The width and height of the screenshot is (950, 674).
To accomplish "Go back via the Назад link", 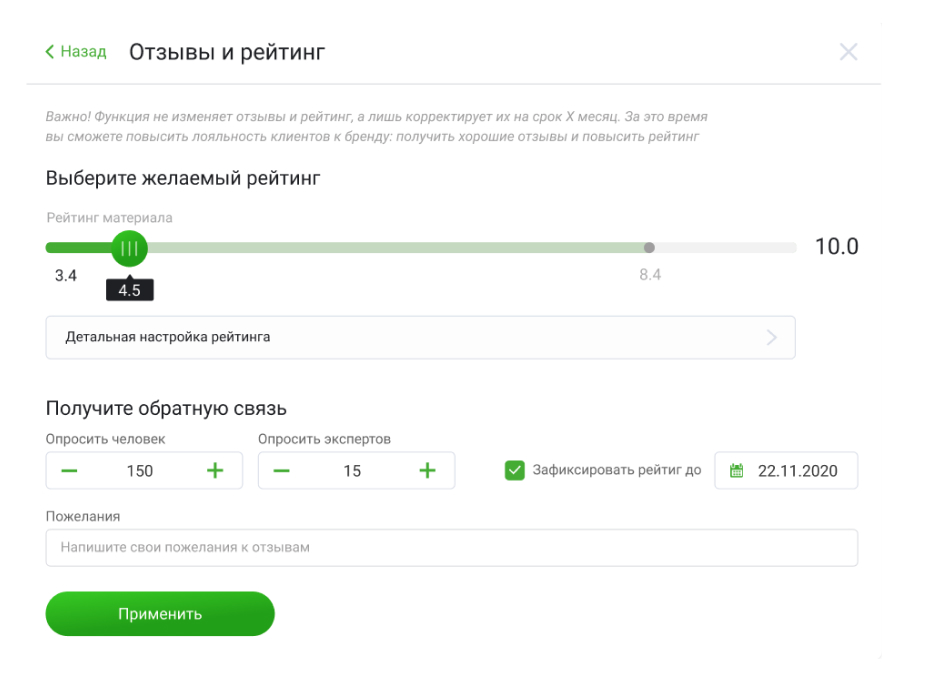I will coord(83,52).
